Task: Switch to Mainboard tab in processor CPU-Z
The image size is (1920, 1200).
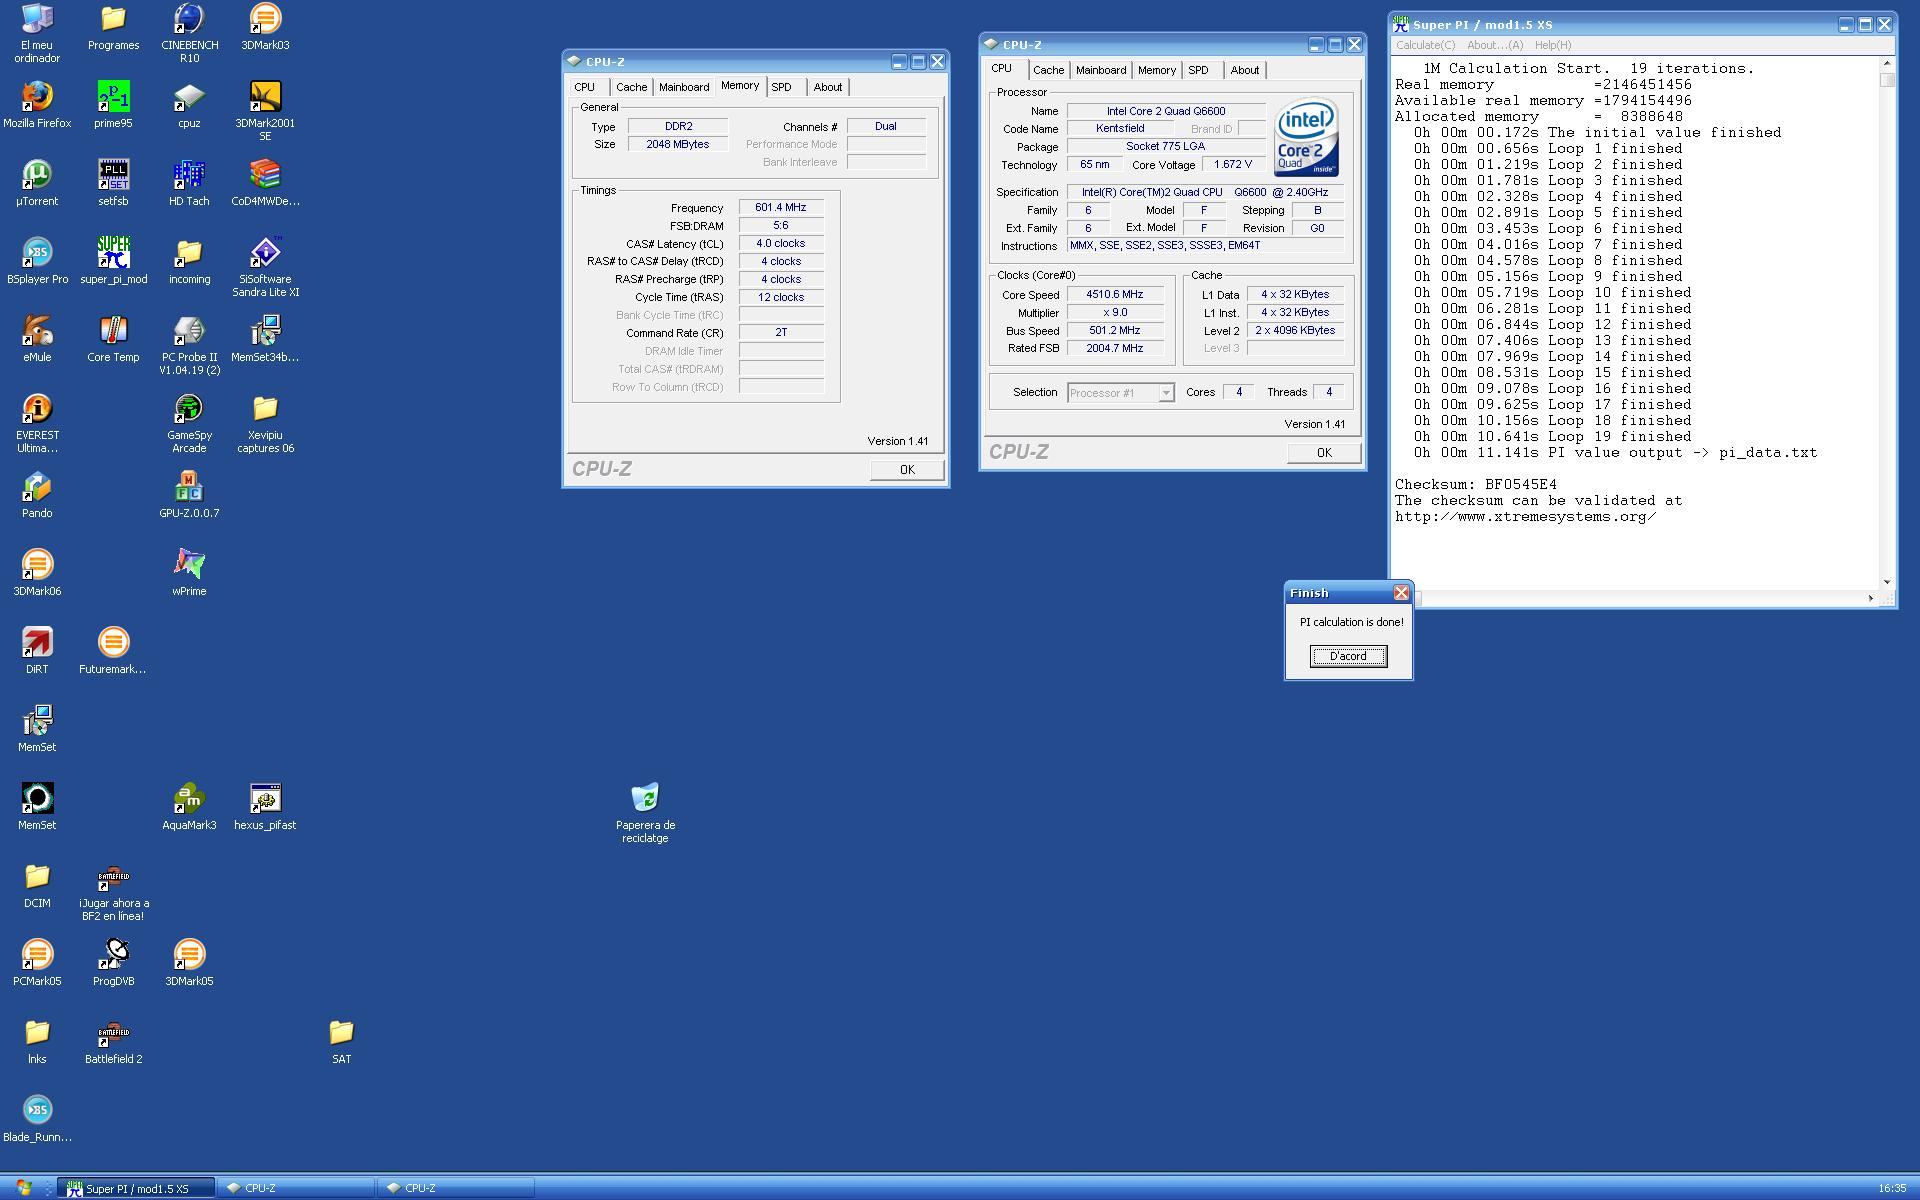Action: pos(1100,70)
